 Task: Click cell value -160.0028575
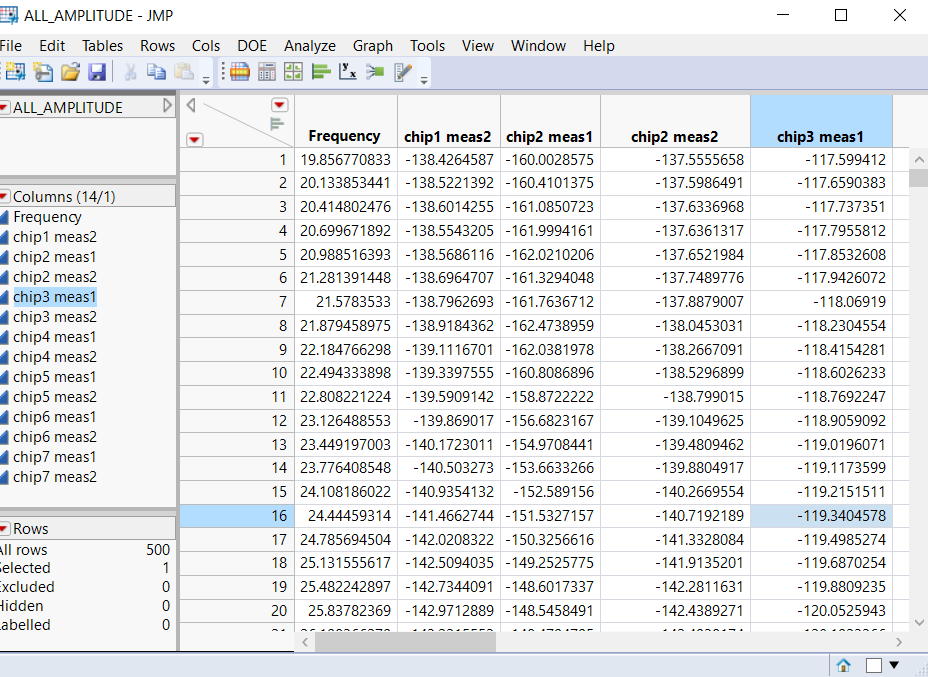550,160
